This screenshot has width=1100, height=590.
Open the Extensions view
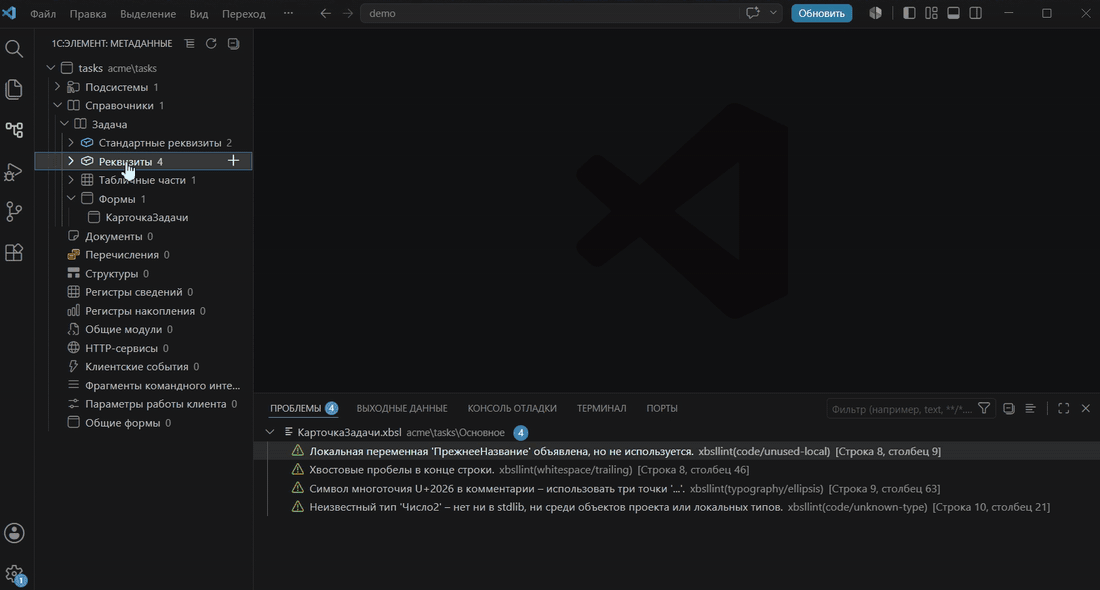pos(14,252)
